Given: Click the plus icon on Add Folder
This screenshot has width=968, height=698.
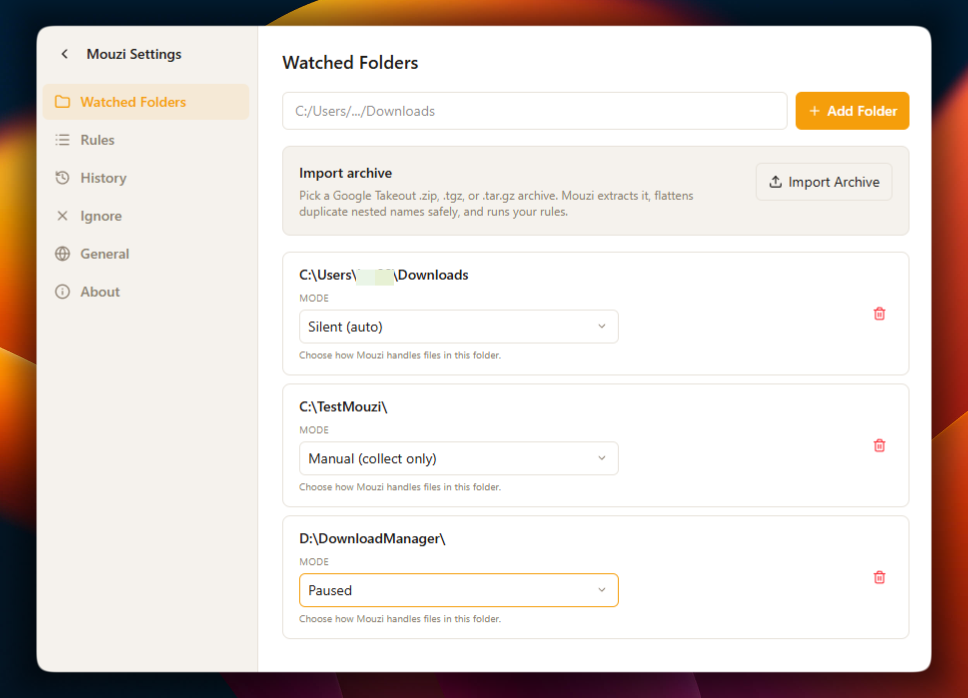Looking at the screenshot, I should pyautogui.click(x=814, y=111).
